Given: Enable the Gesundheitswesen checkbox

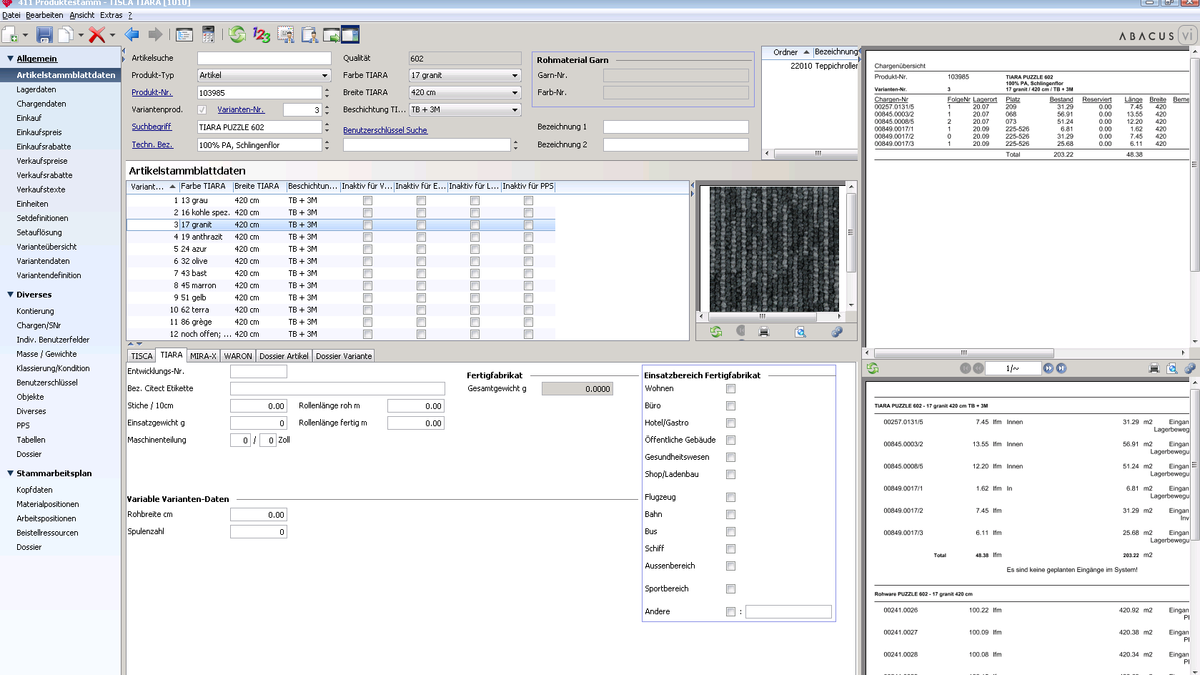Looking at the screenshot, I should [x=731, y=457].
